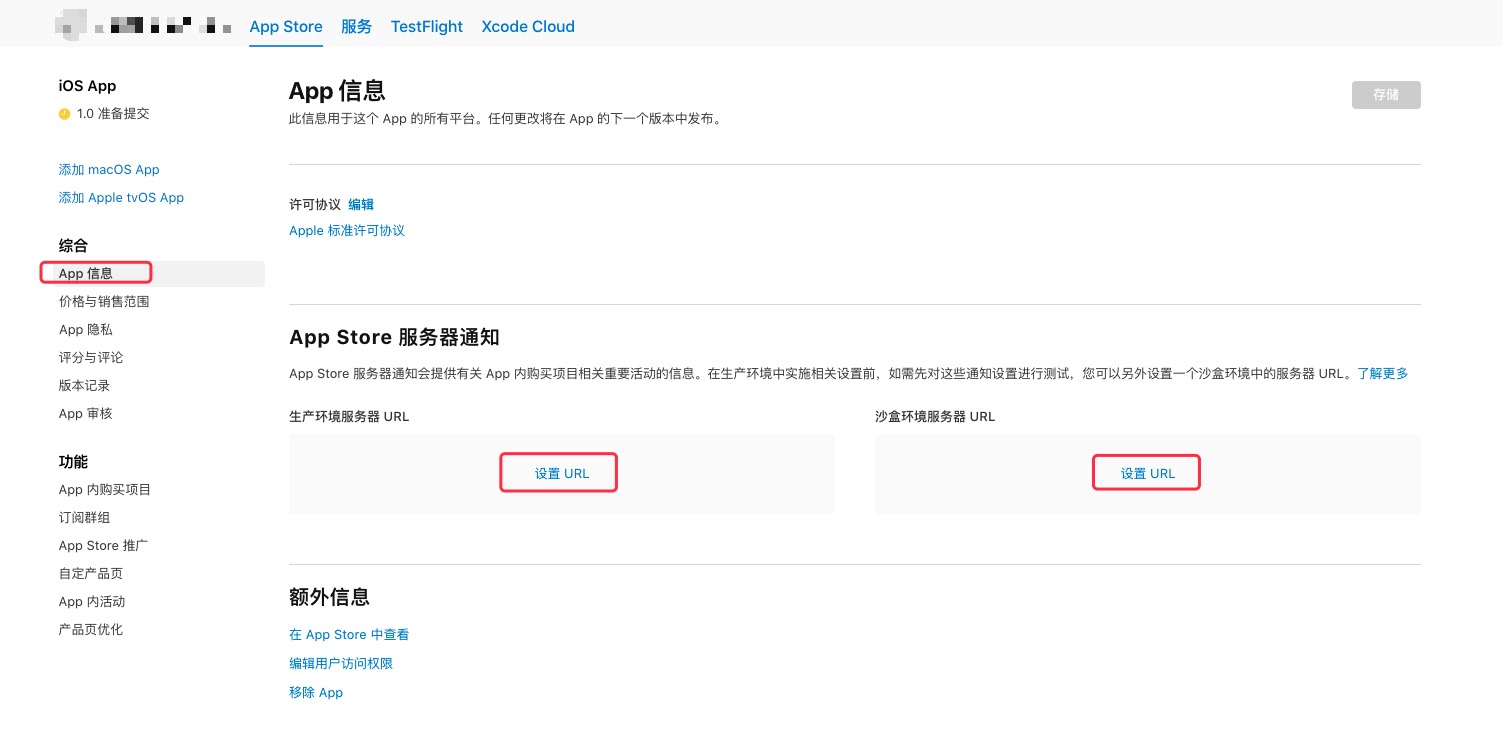Click 编辑用户访问权限 link
This screenshot has height=737, width=1503.
[x=341, y=664]
